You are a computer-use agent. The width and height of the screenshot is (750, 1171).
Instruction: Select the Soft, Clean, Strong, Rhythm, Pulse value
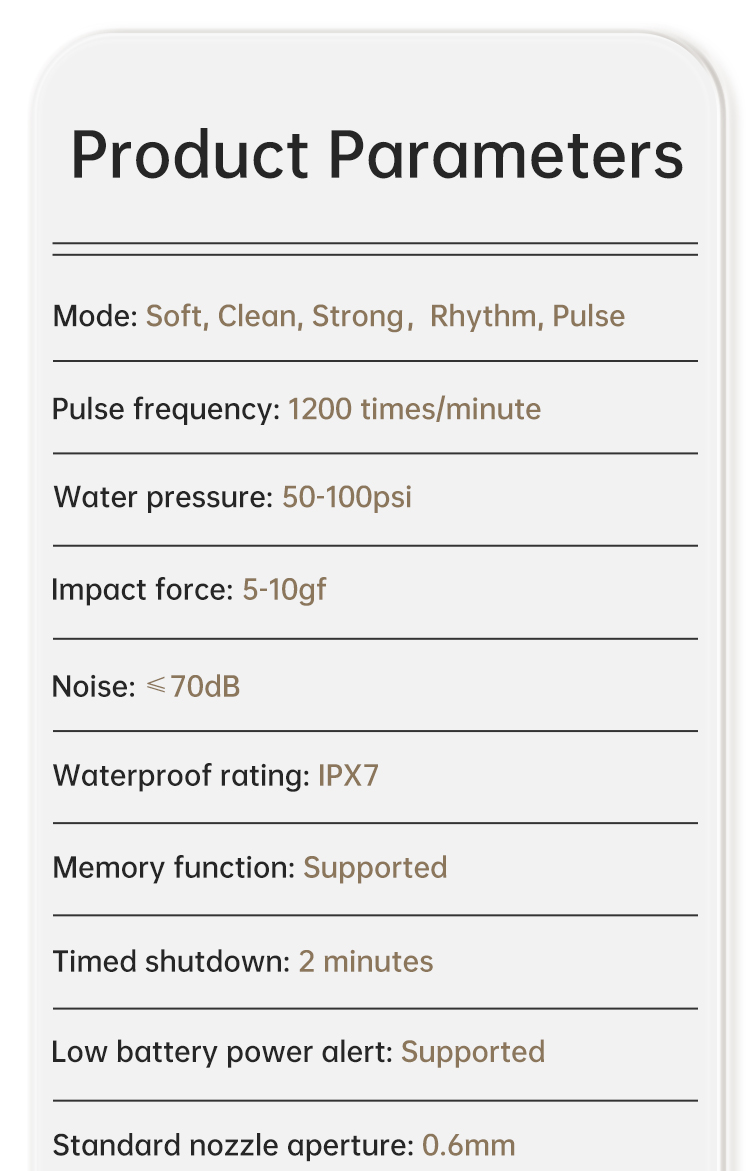pos(385,317)
